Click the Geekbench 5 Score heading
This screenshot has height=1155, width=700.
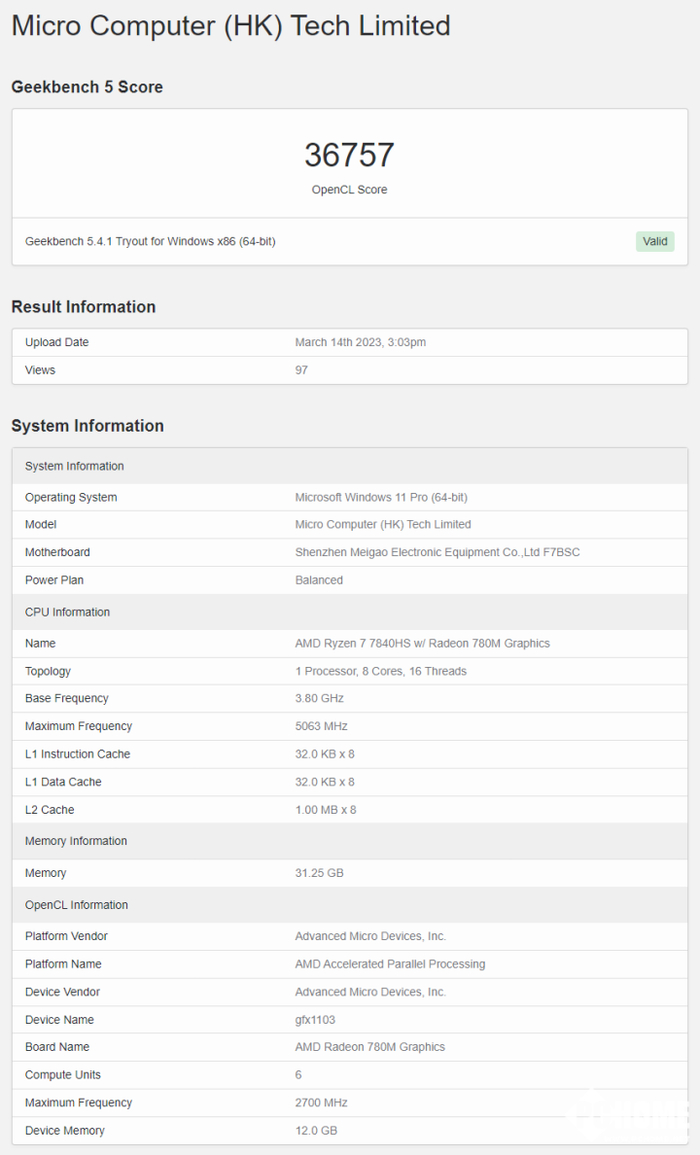click(87, 87)
